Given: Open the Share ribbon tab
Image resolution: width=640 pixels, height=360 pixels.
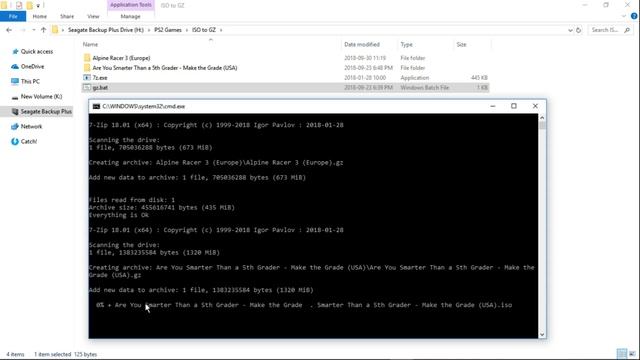Looking at the screenshot, I should pyautogui.click(x=67, y=16).
